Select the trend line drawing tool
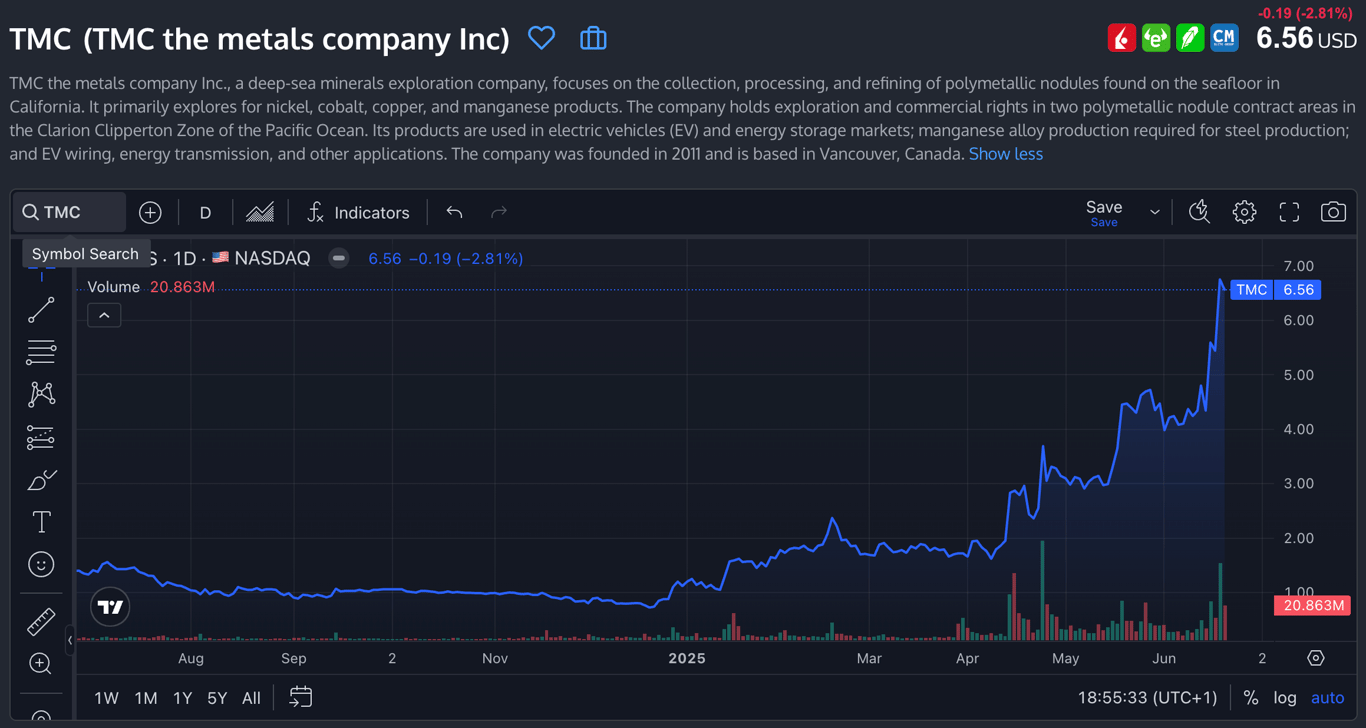Viewport: 1366px width, 728px height. click(41, 310)
